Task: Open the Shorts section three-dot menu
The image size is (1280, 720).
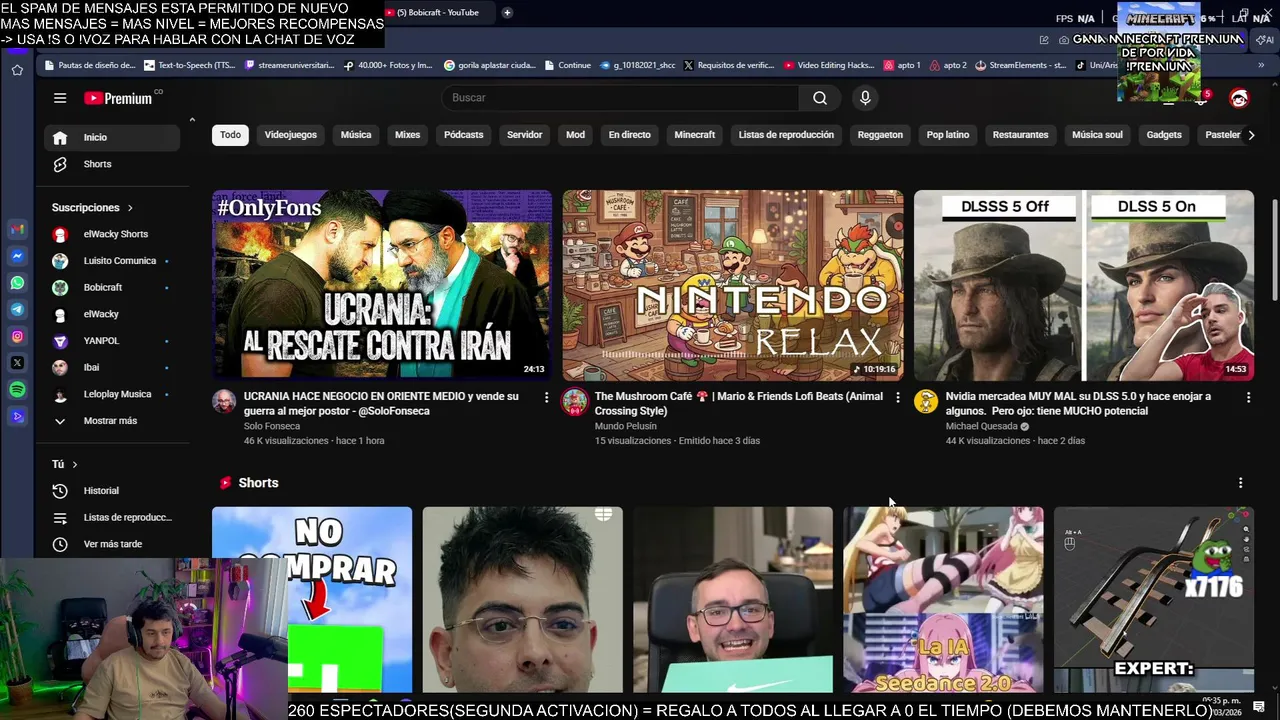Action: (x=1240, y=483)
